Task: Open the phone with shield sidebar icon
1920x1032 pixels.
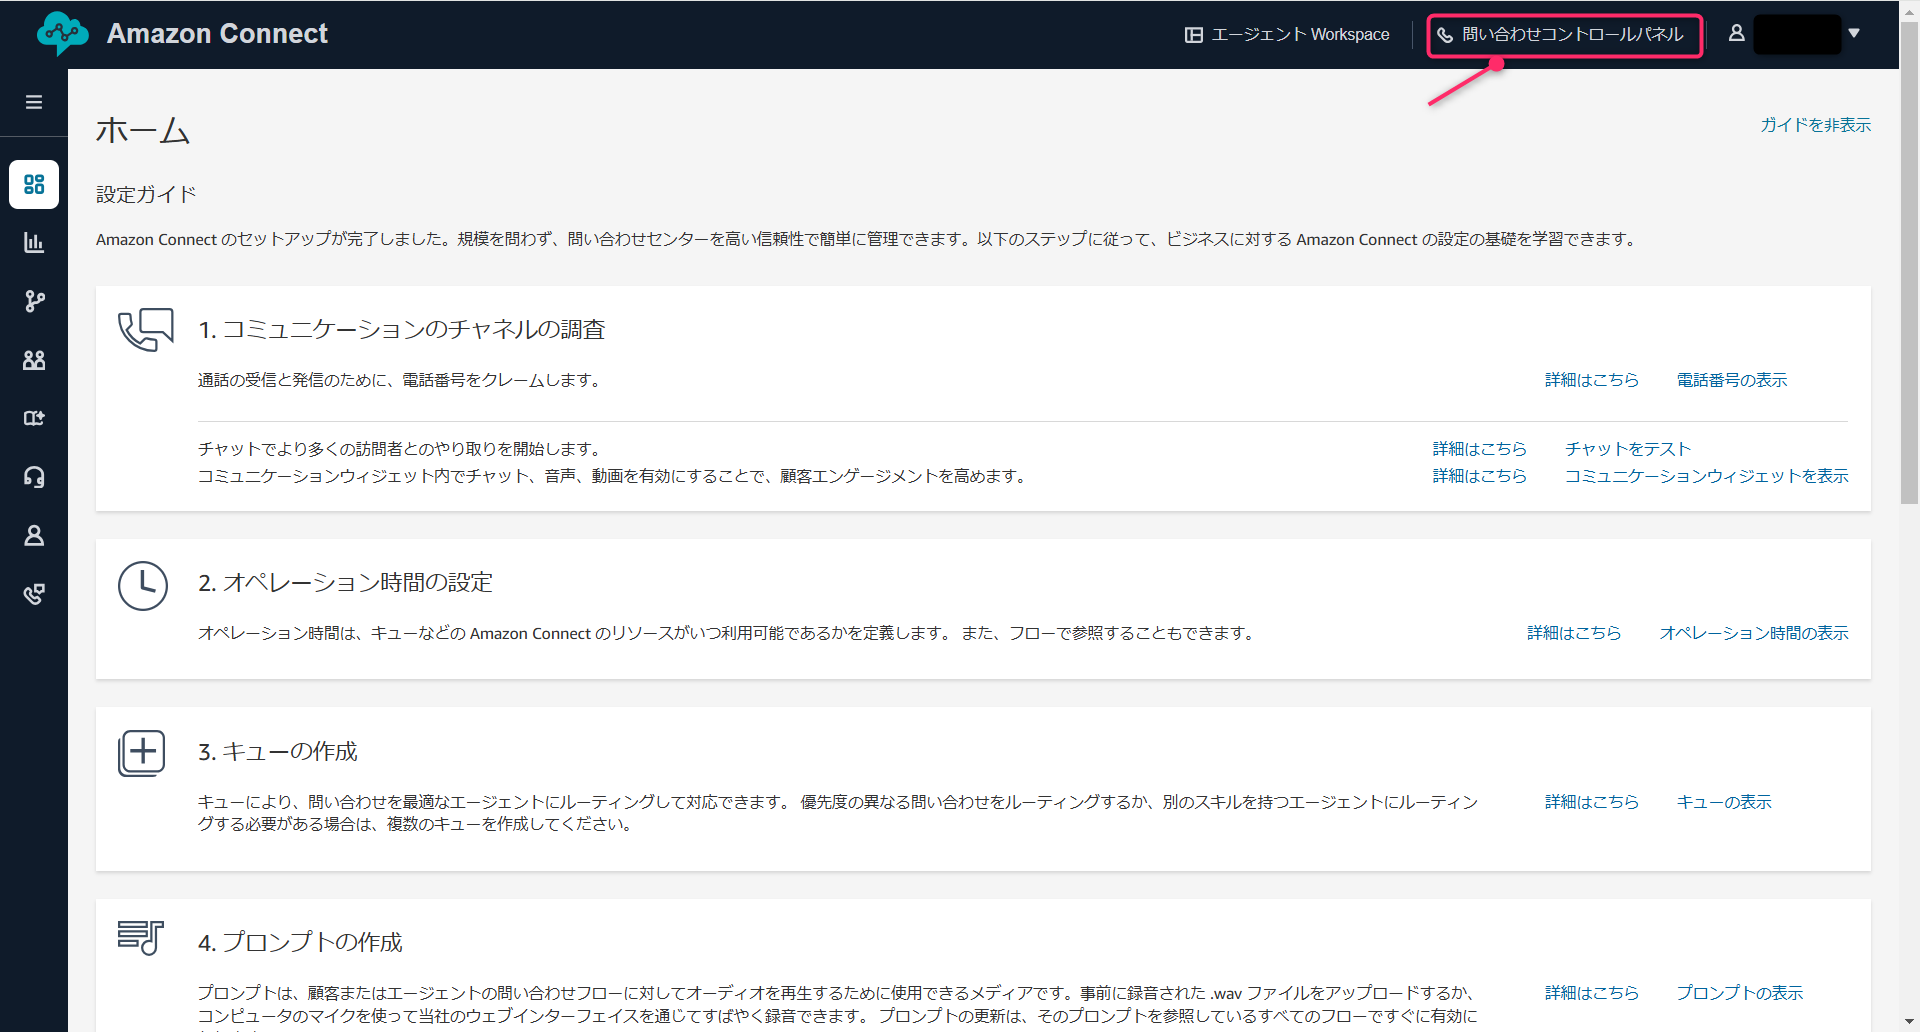Action: click(x=34, y=594)
